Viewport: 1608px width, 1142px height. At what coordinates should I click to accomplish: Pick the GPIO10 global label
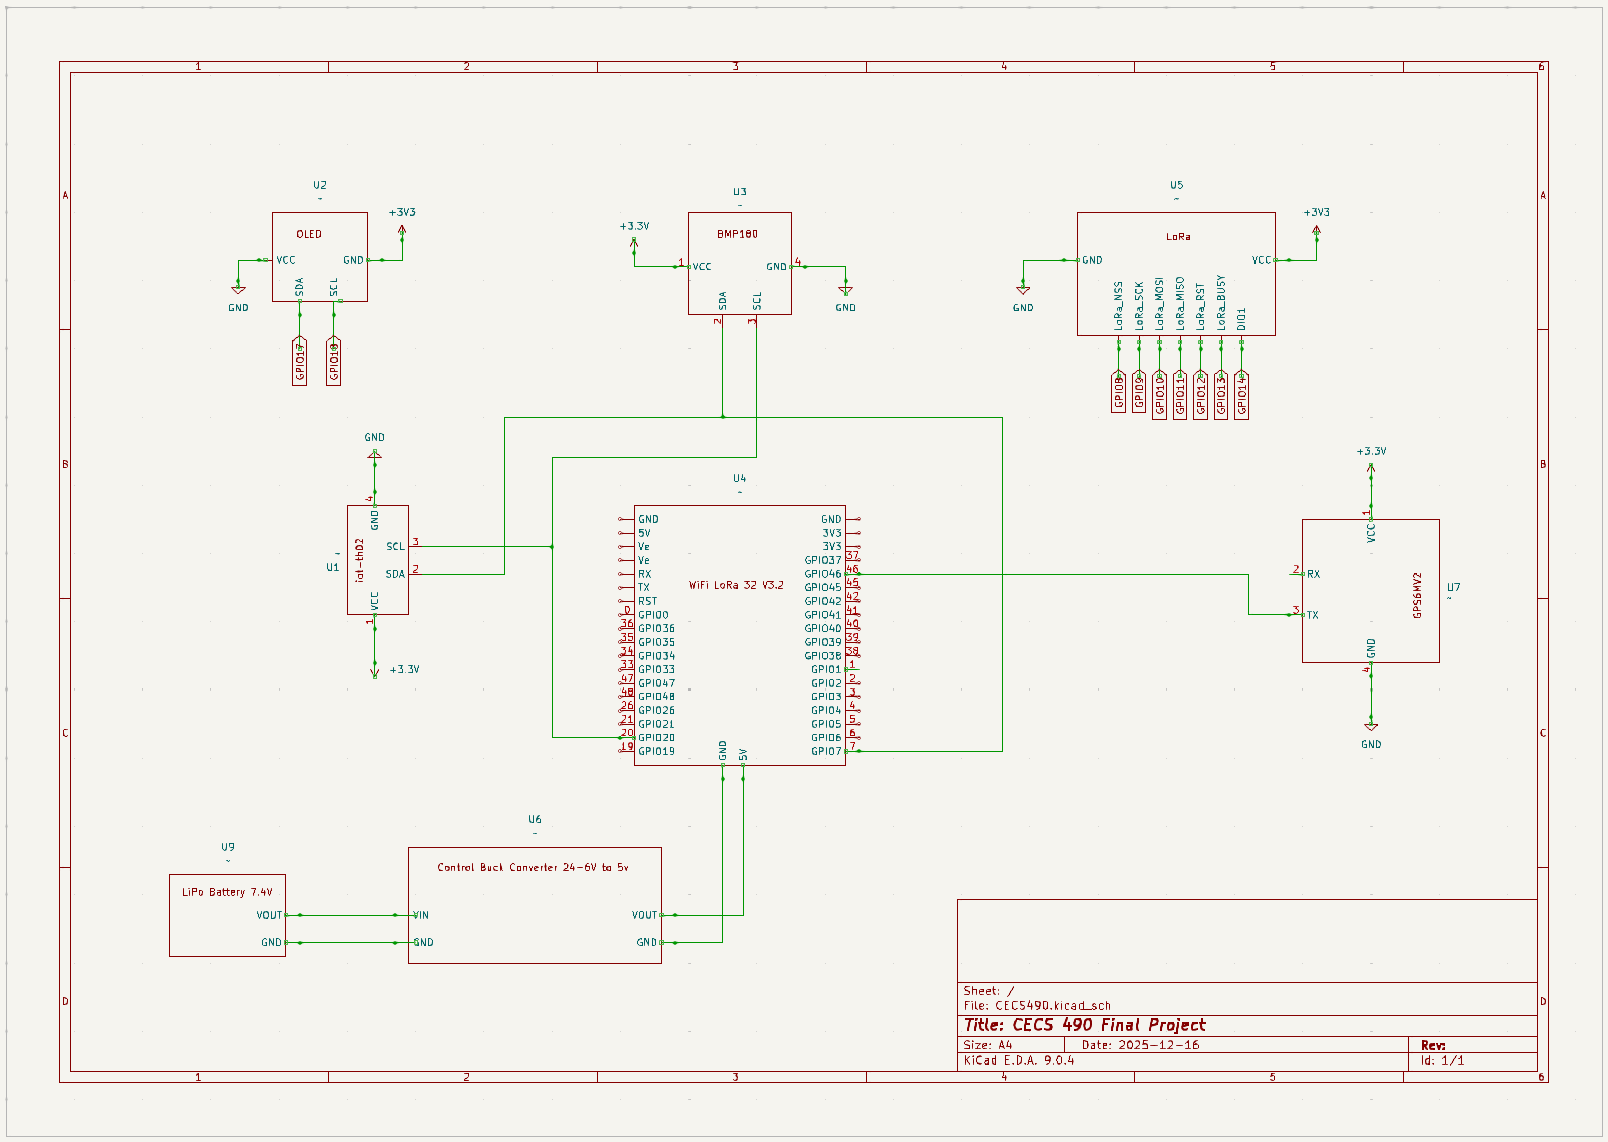click(1160, 395)
